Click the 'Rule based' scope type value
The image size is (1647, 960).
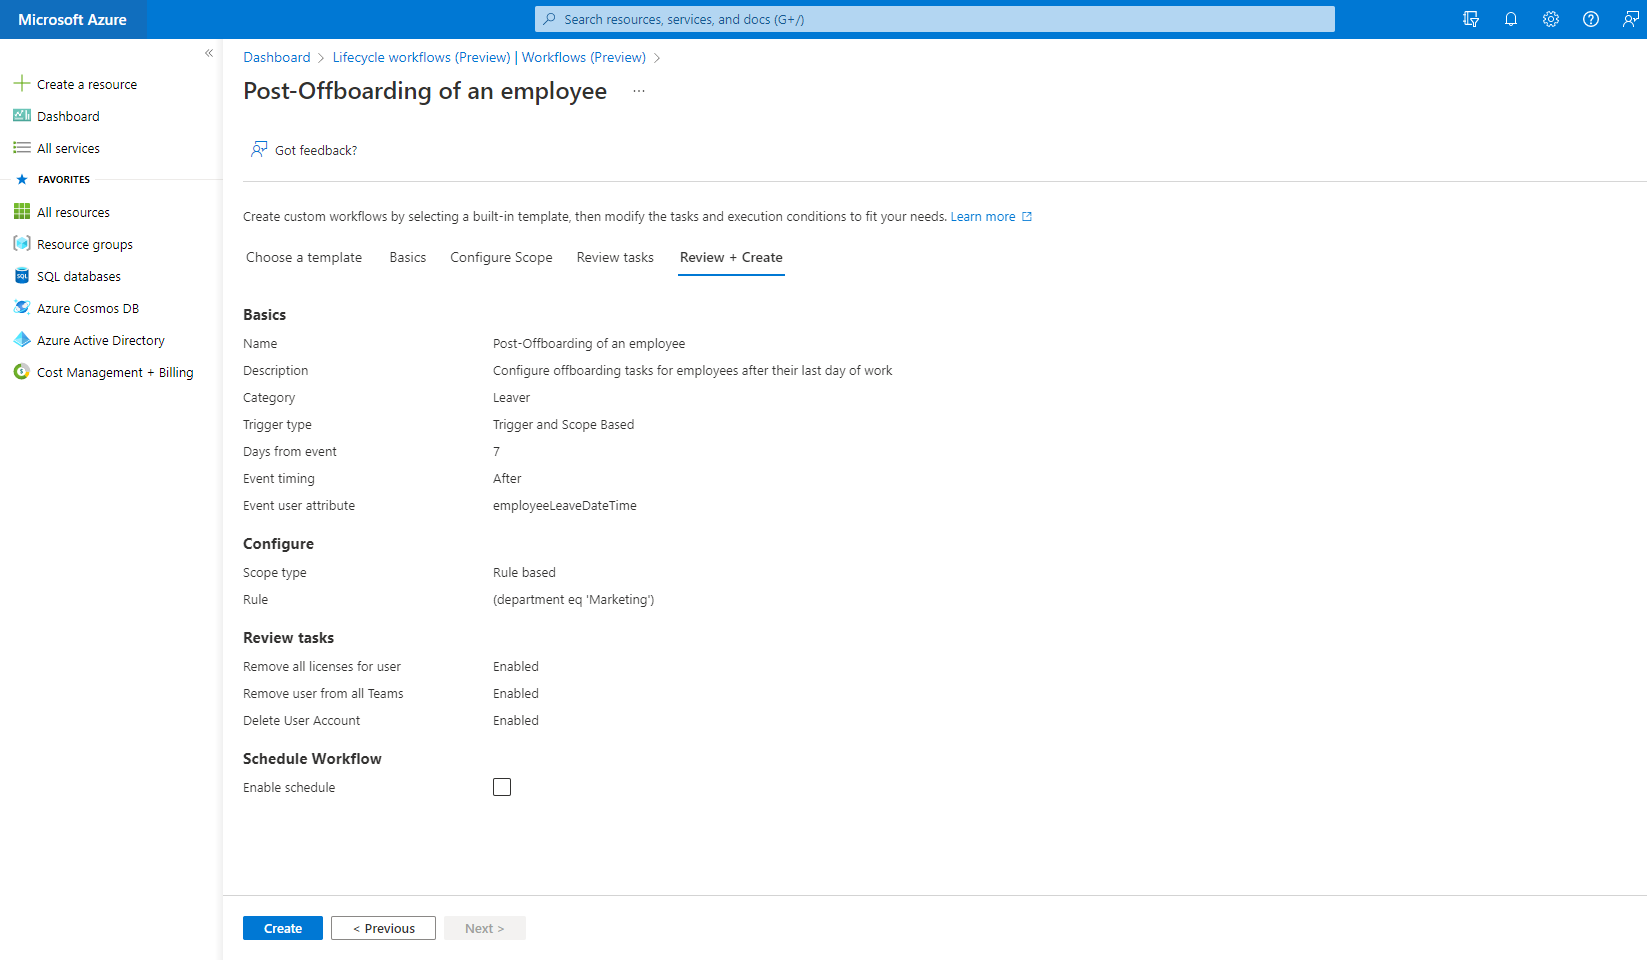pyautogui.click(x=524, y=573)
